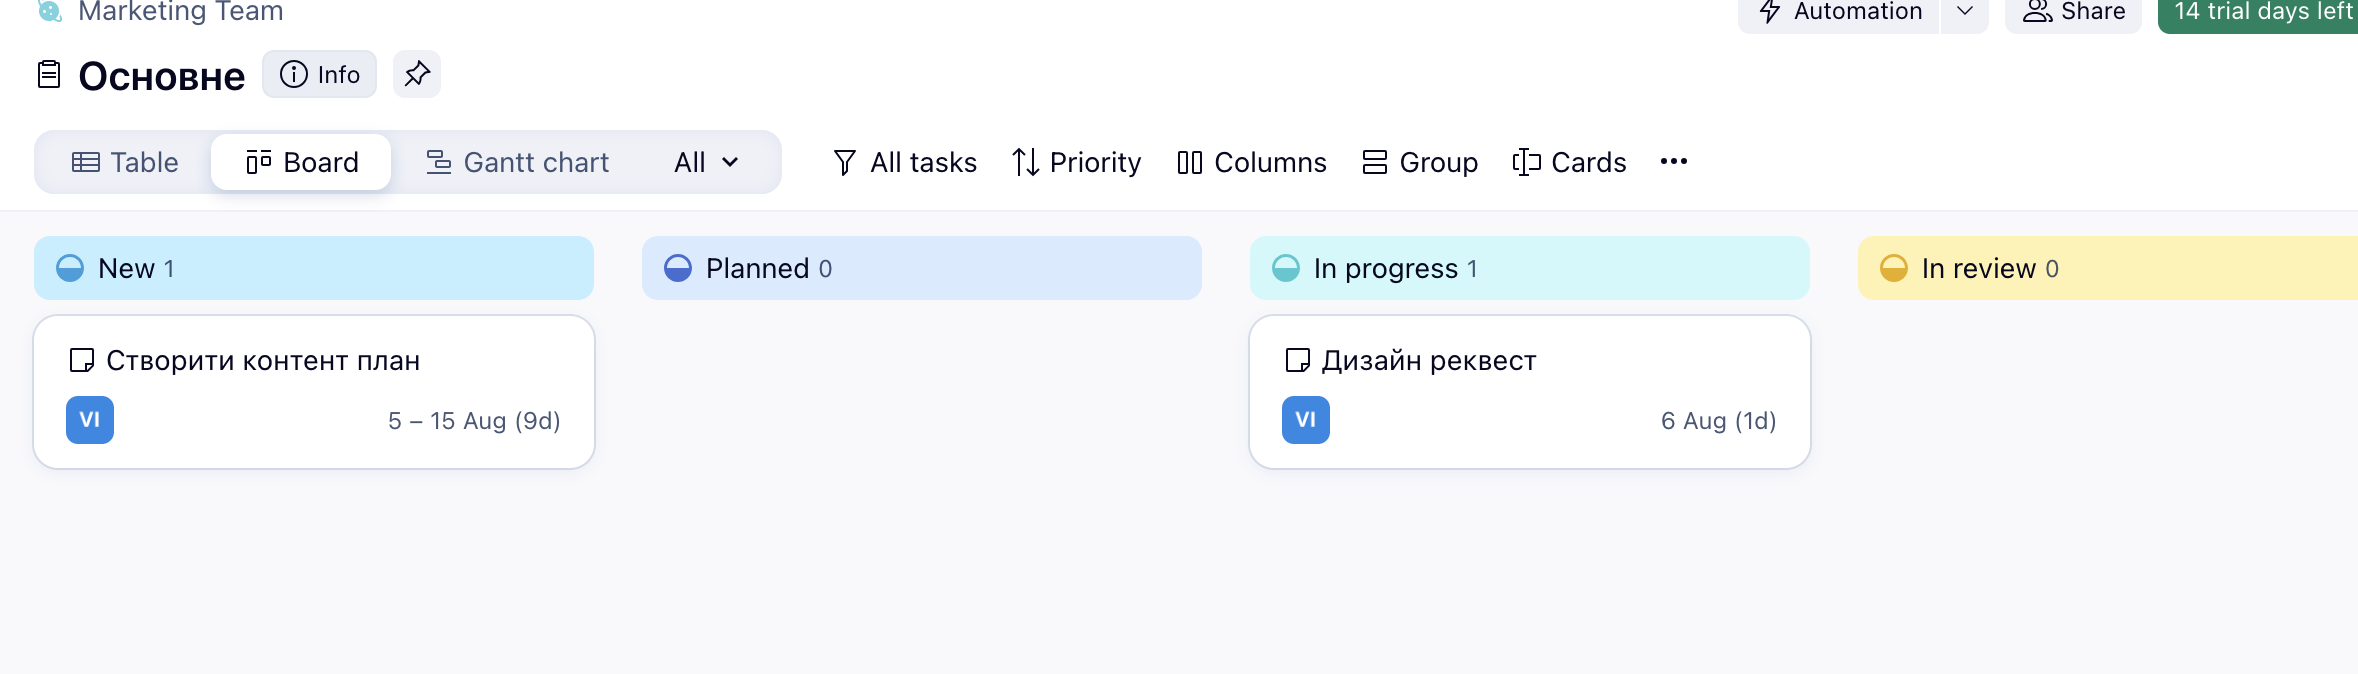This screenshot has height=674, width=2358.
Task: Click the New column status circle icon
Action: pos(70,268)
